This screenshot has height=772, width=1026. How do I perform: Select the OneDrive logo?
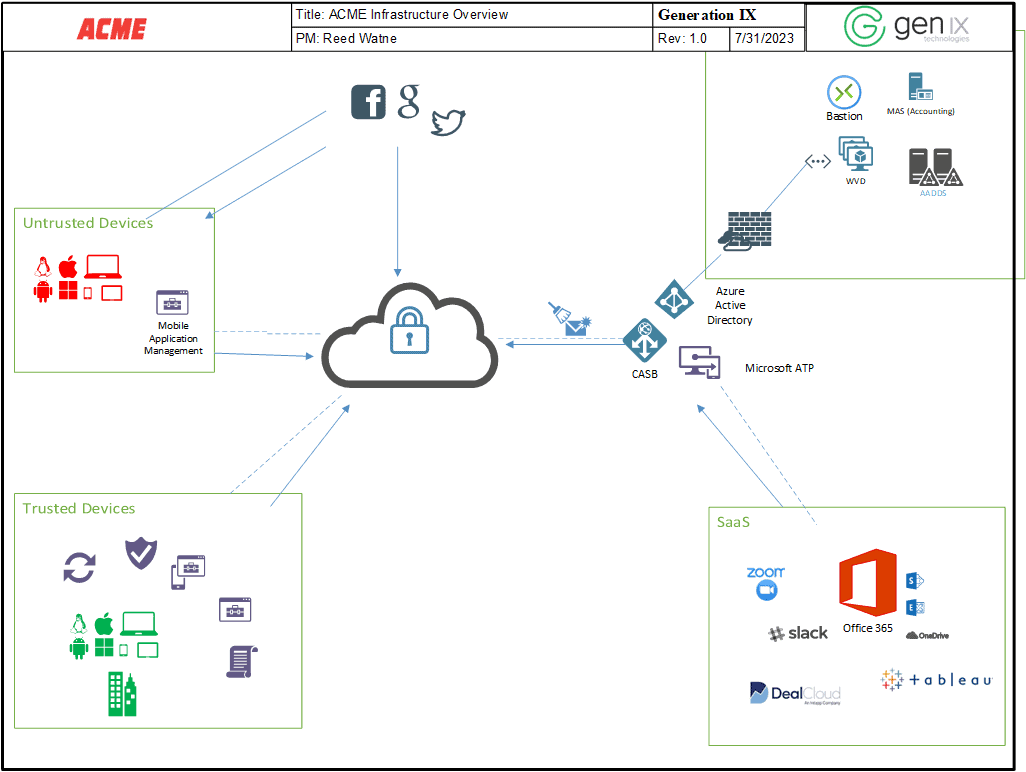(927, 635)
